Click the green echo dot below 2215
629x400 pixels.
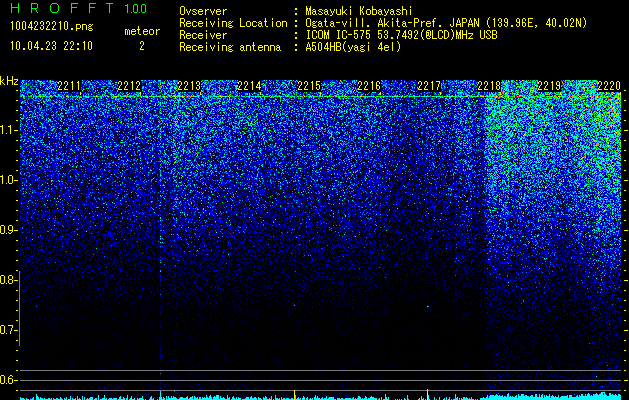tap(294, 305)
